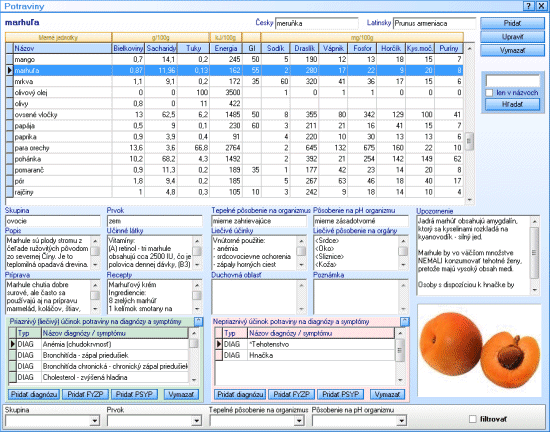Open the bottom Pôvod filter dropdown
The image size is (550, 432).
tap(196, 420)
